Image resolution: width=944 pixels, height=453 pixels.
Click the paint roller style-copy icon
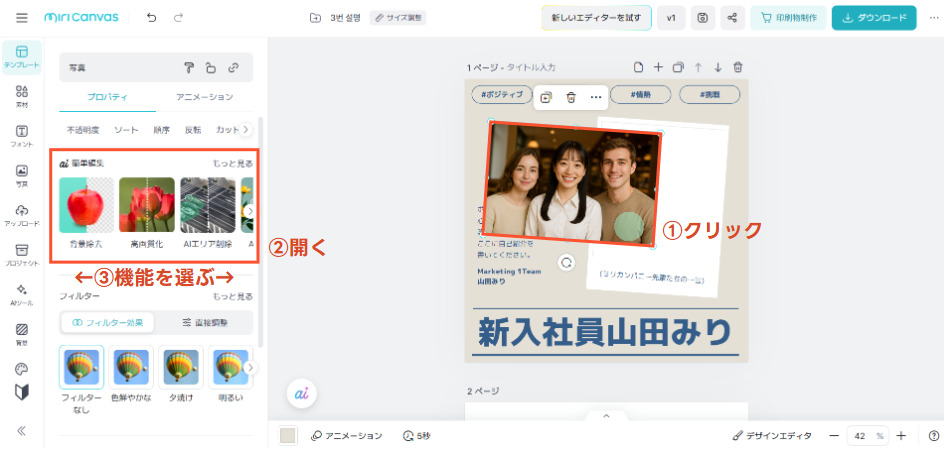point(189,68)
